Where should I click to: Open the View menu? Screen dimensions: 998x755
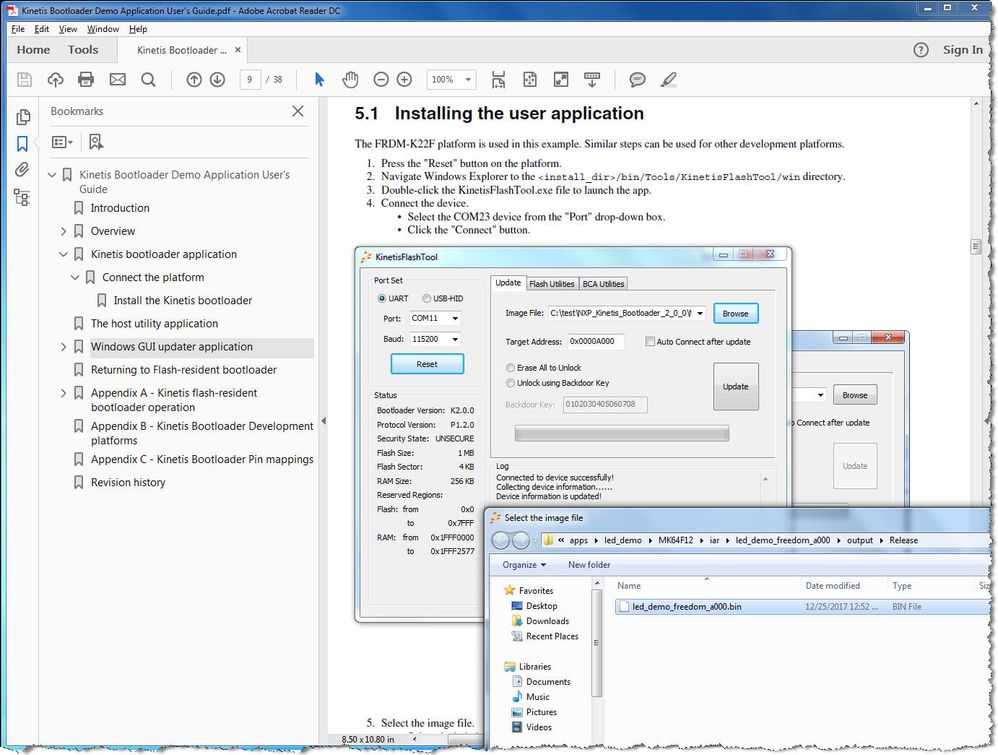(67, 29)
